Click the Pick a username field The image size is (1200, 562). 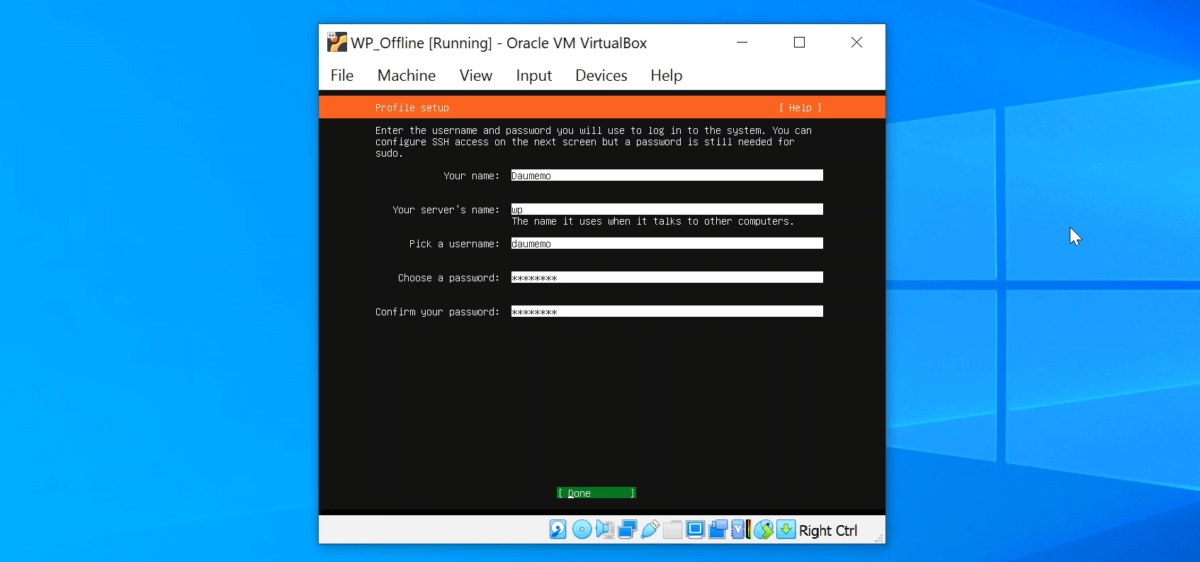667,243
